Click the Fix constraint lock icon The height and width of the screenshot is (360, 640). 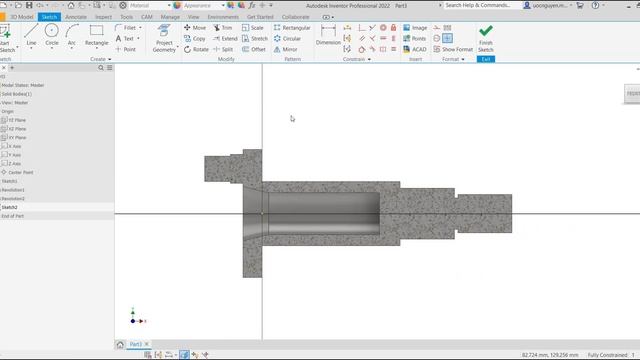pyautogui.click(x=393, y=27)
